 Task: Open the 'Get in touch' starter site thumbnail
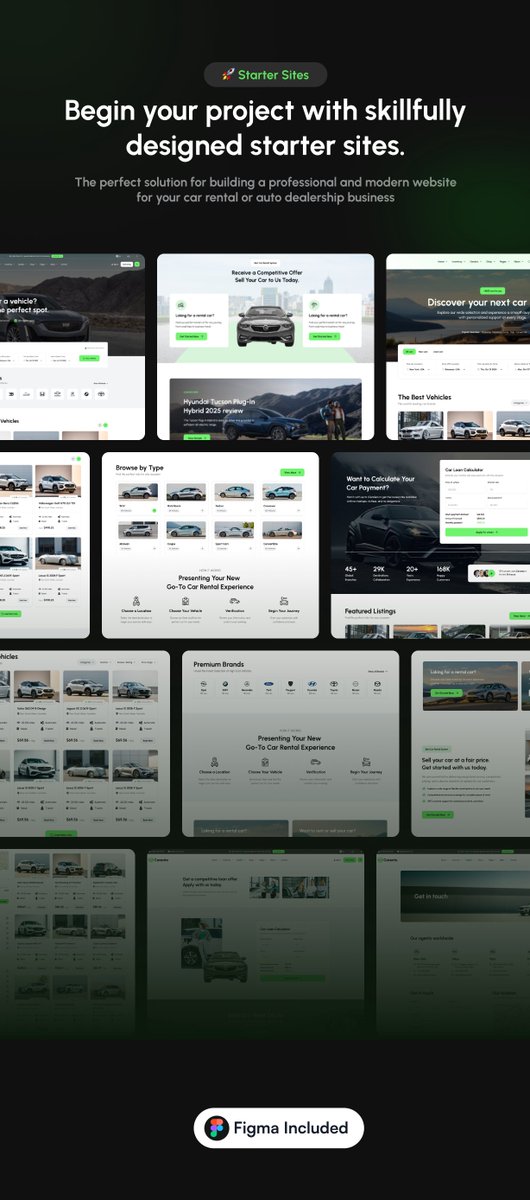tap(453, 943)
